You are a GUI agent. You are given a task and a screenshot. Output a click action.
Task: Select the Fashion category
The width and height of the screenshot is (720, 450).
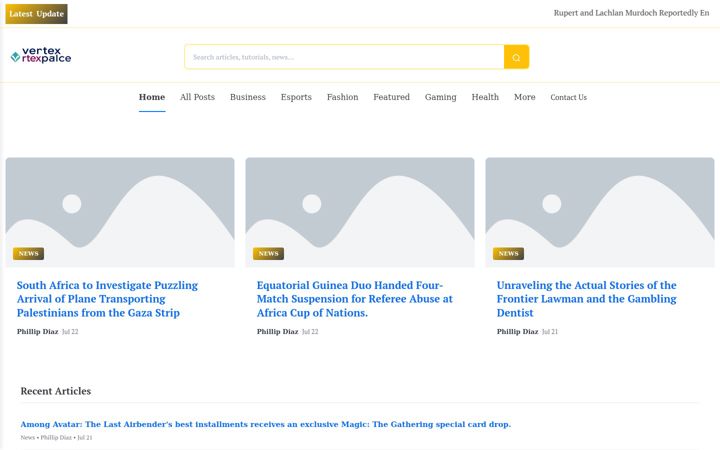pos(343,97)
